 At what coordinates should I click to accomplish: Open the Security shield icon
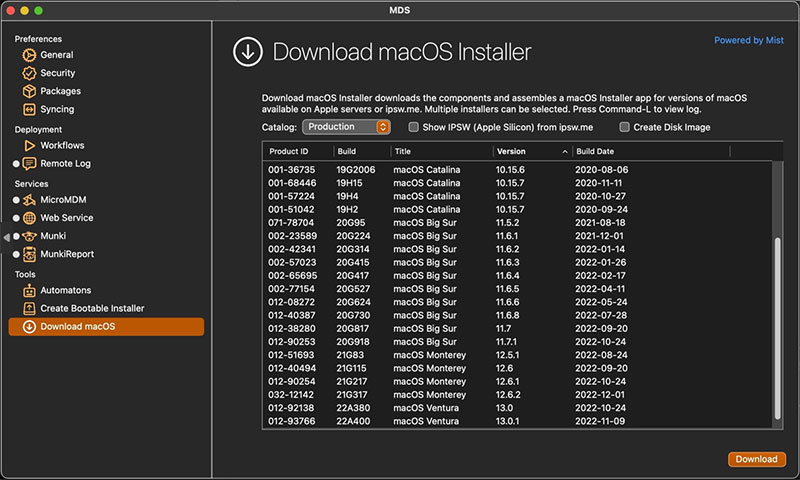pyautogui.click(x=29, y=73)
